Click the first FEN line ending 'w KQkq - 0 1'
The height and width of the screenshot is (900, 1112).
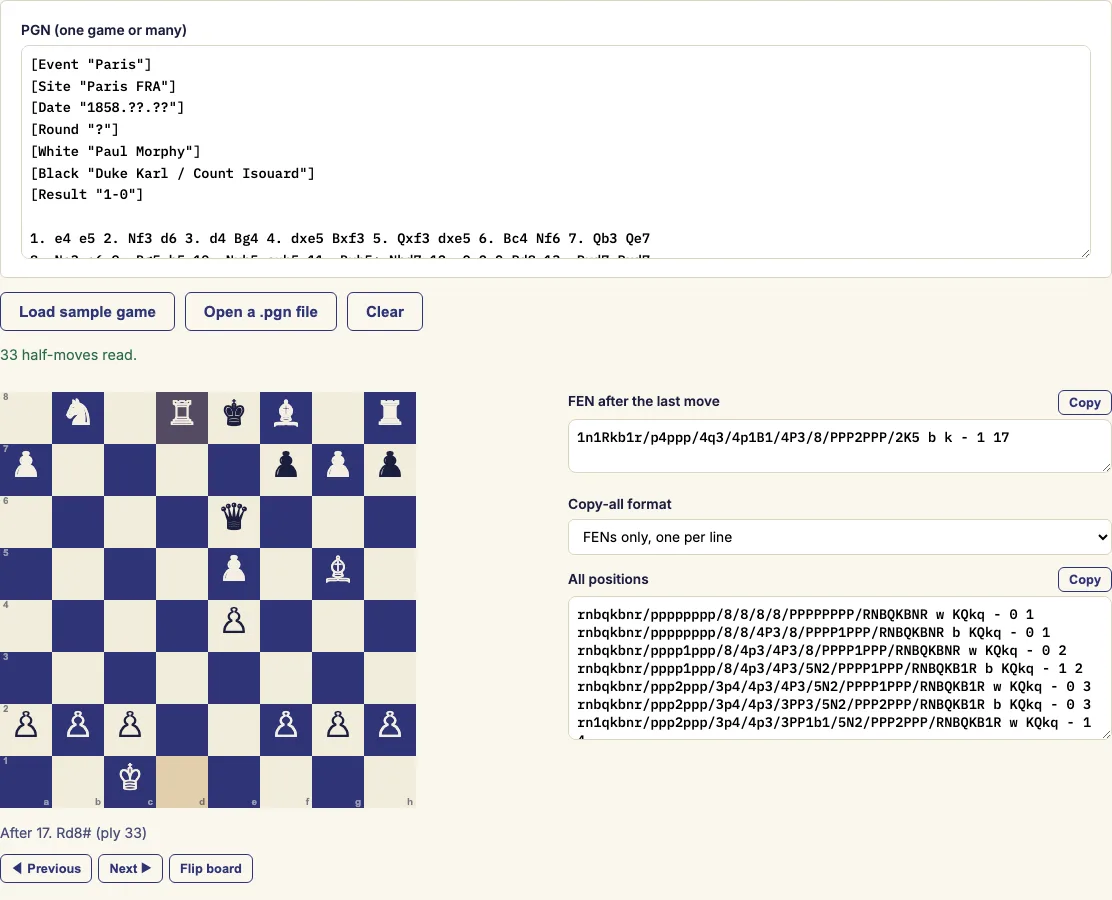(806, 614)
